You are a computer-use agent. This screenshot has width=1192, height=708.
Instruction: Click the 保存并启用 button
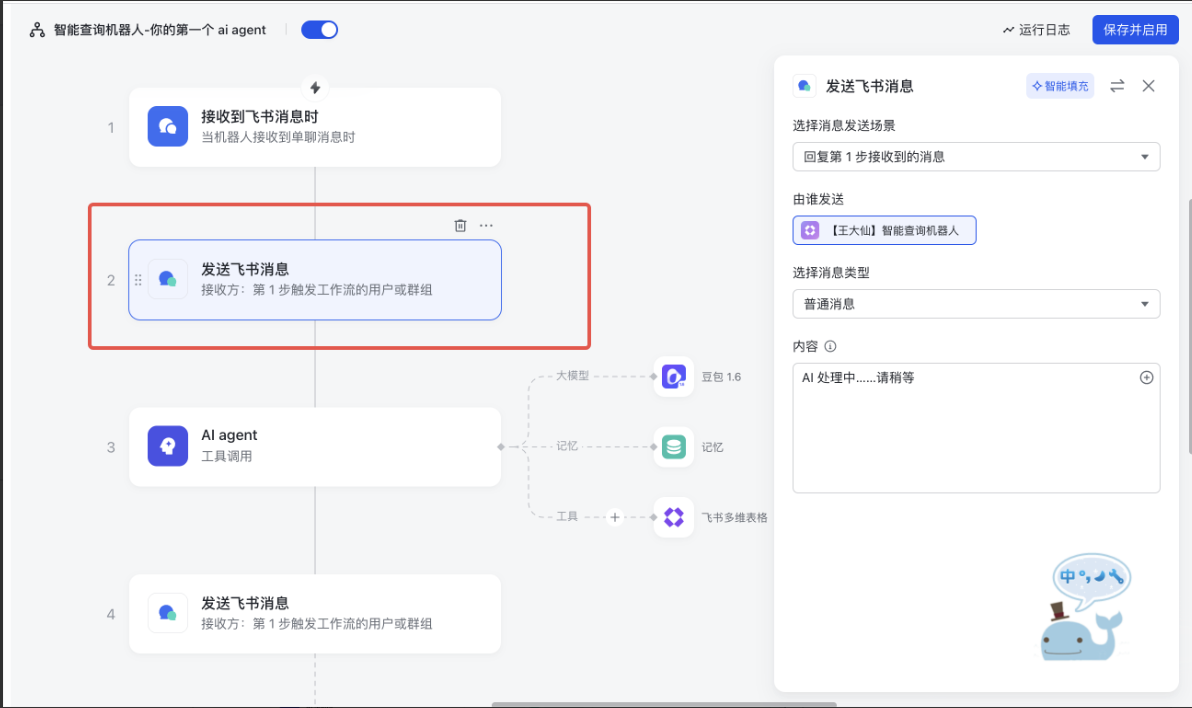coord(1135,30)
